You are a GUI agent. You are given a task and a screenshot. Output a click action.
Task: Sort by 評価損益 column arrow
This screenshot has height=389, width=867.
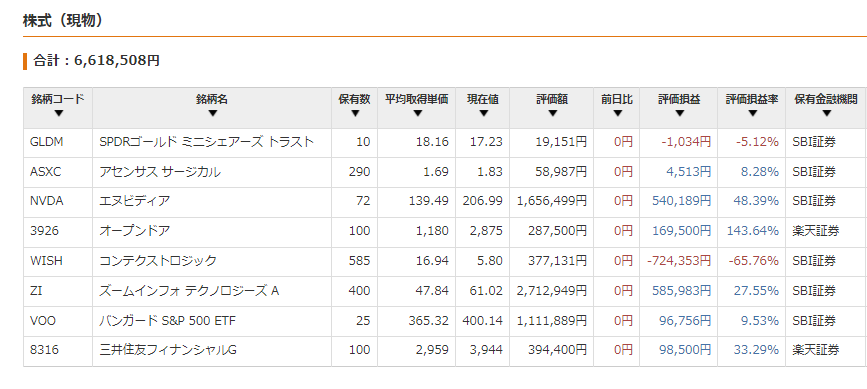[x=680, y=114]
